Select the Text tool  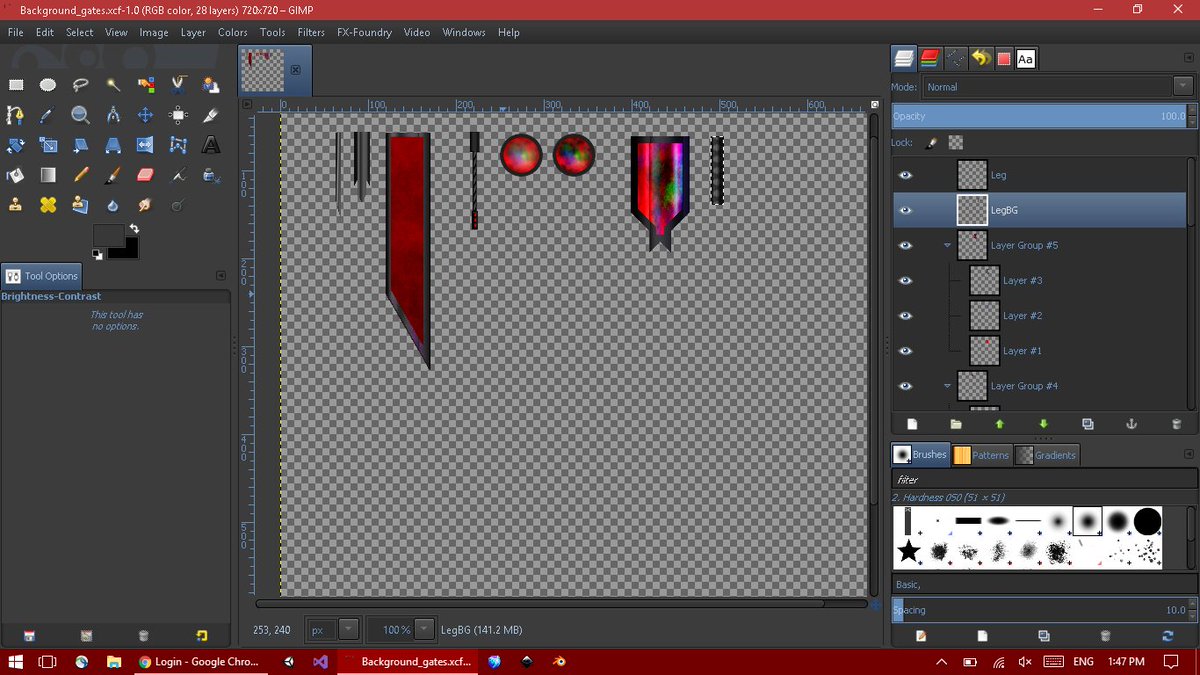(211, 145)
